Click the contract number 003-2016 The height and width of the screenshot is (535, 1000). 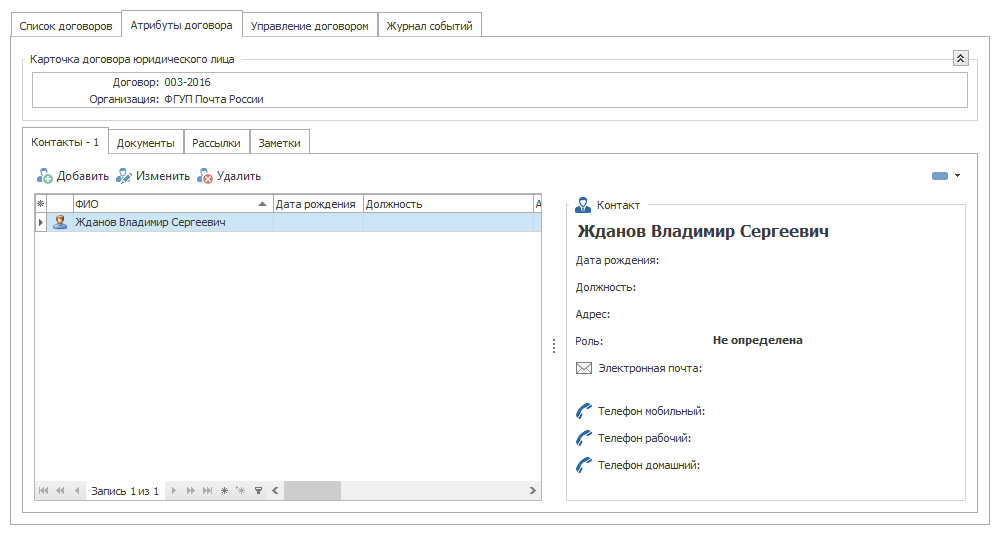188,82
